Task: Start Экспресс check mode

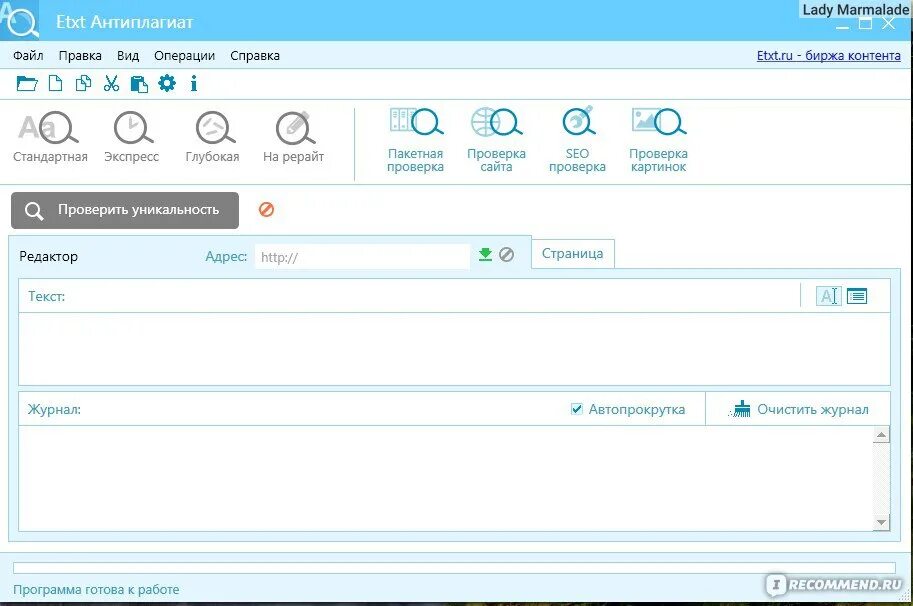Action: [132, 137]
